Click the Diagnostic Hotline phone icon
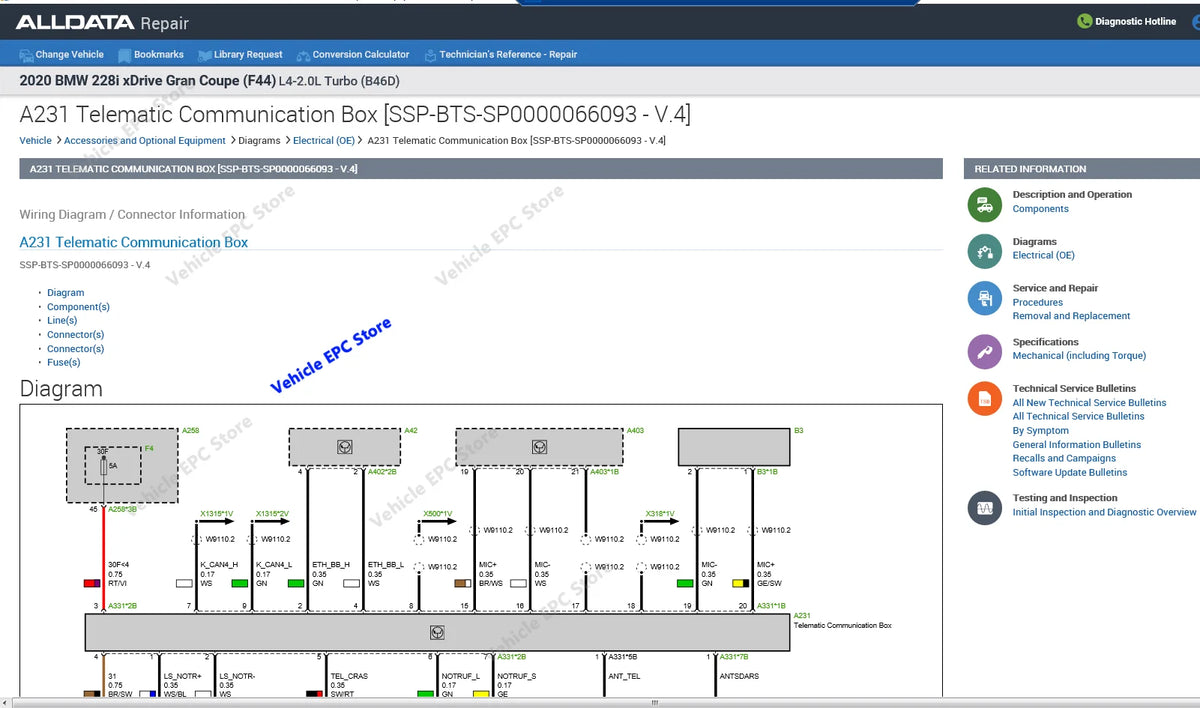The image size is (1200, 708). tap(1084, 21)
